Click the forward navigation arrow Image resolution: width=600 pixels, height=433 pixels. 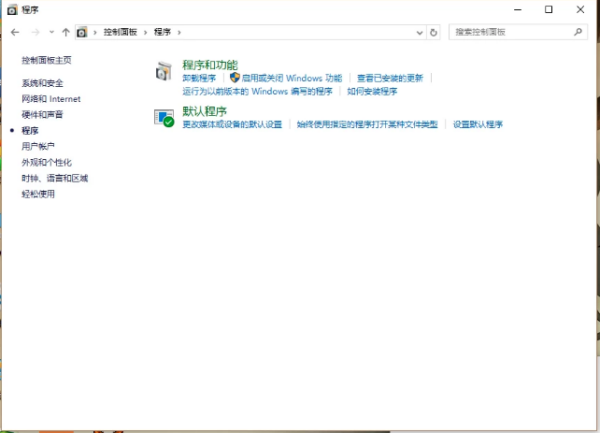click(x=35, y=33)
